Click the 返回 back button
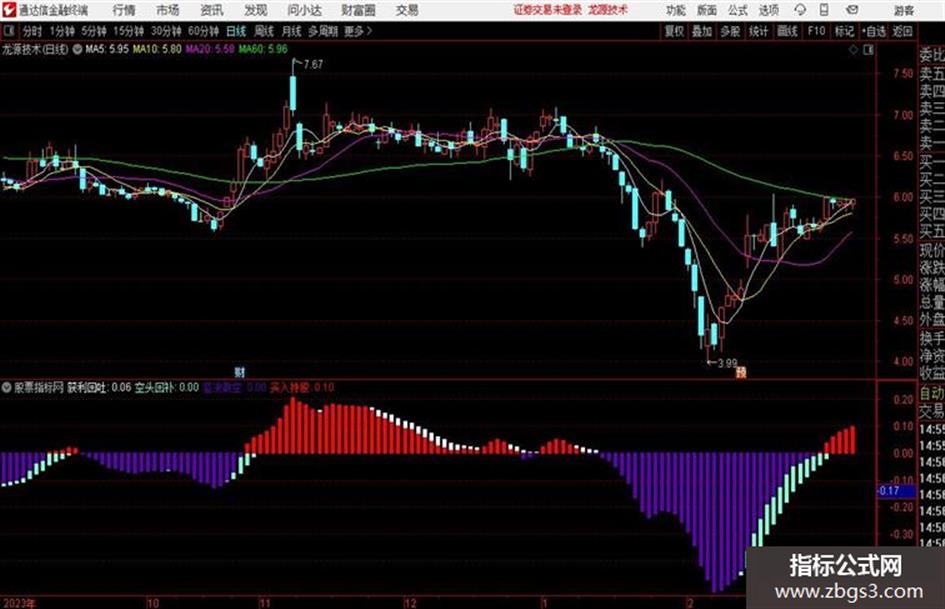Viewport: 945px width, 609px height. (902, 31)
